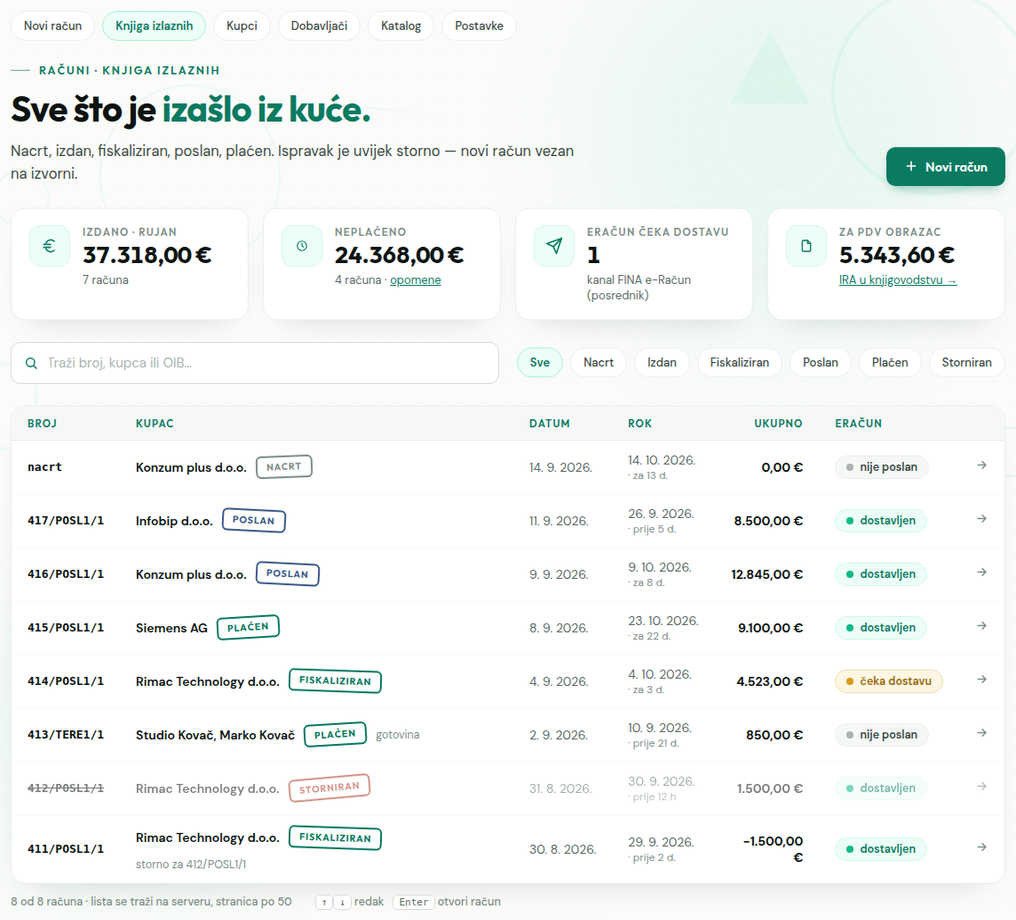Select customer Infobip d.o.o.

174,521
